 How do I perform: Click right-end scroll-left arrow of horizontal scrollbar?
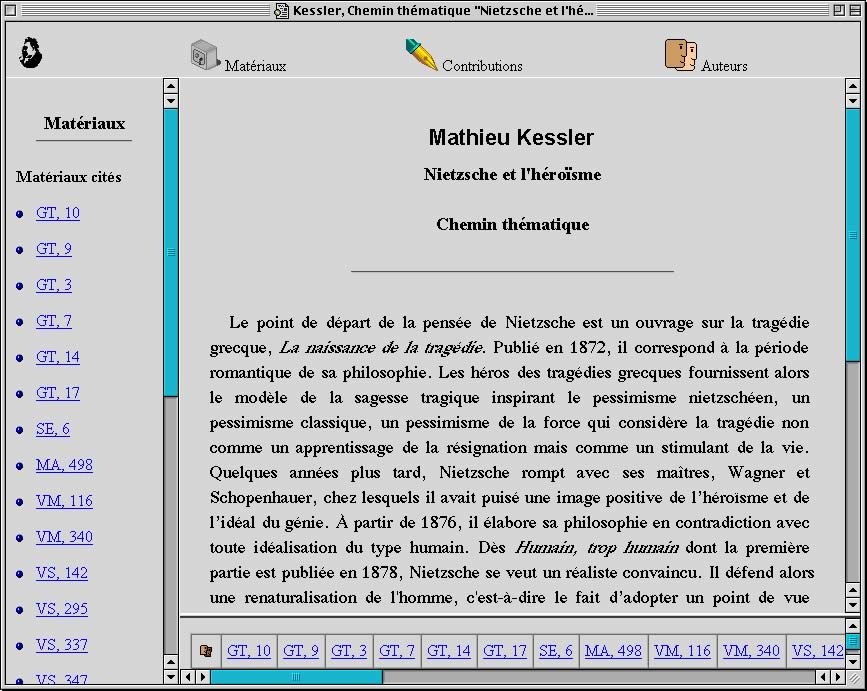tap(823, 677)
